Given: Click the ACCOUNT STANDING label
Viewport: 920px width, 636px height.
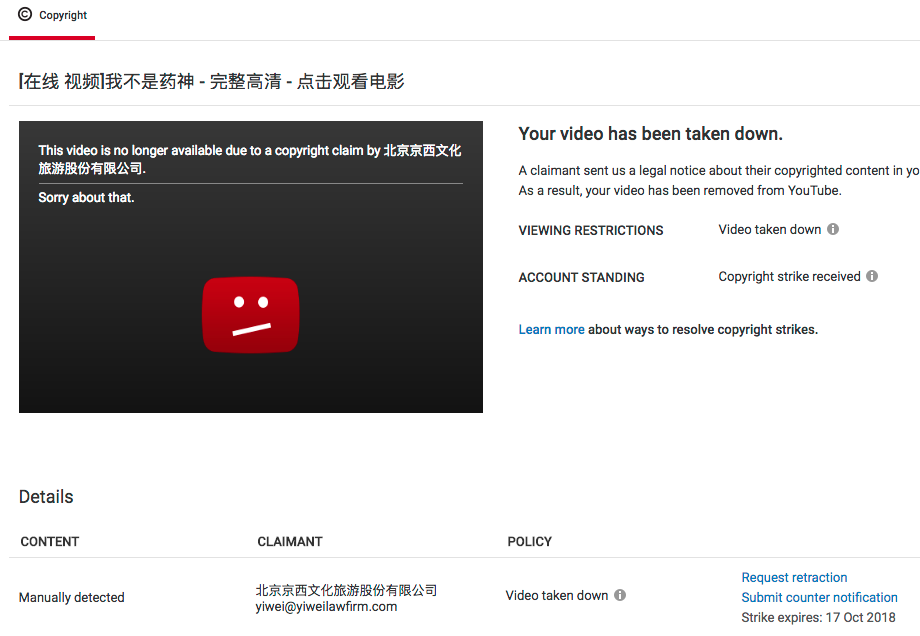Looking at the screenshot, I should [581, 277].
